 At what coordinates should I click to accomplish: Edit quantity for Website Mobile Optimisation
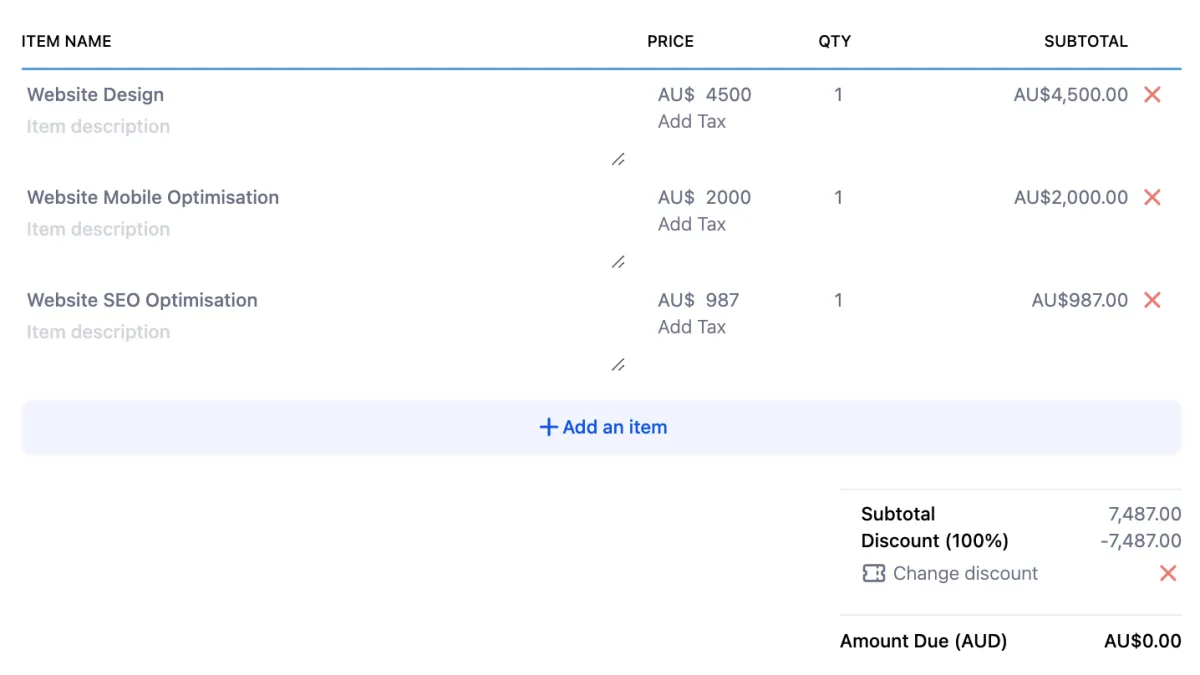pyautogui.click(x=838, y=198)
